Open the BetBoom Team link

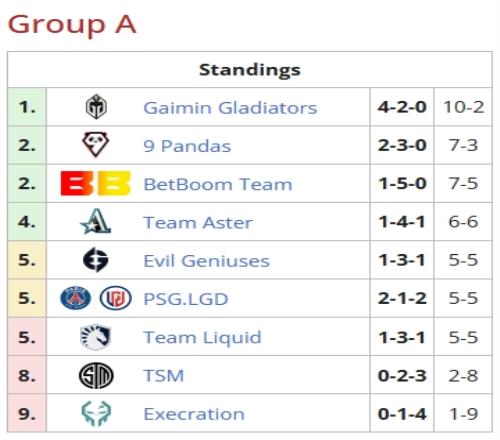[218, 184]
